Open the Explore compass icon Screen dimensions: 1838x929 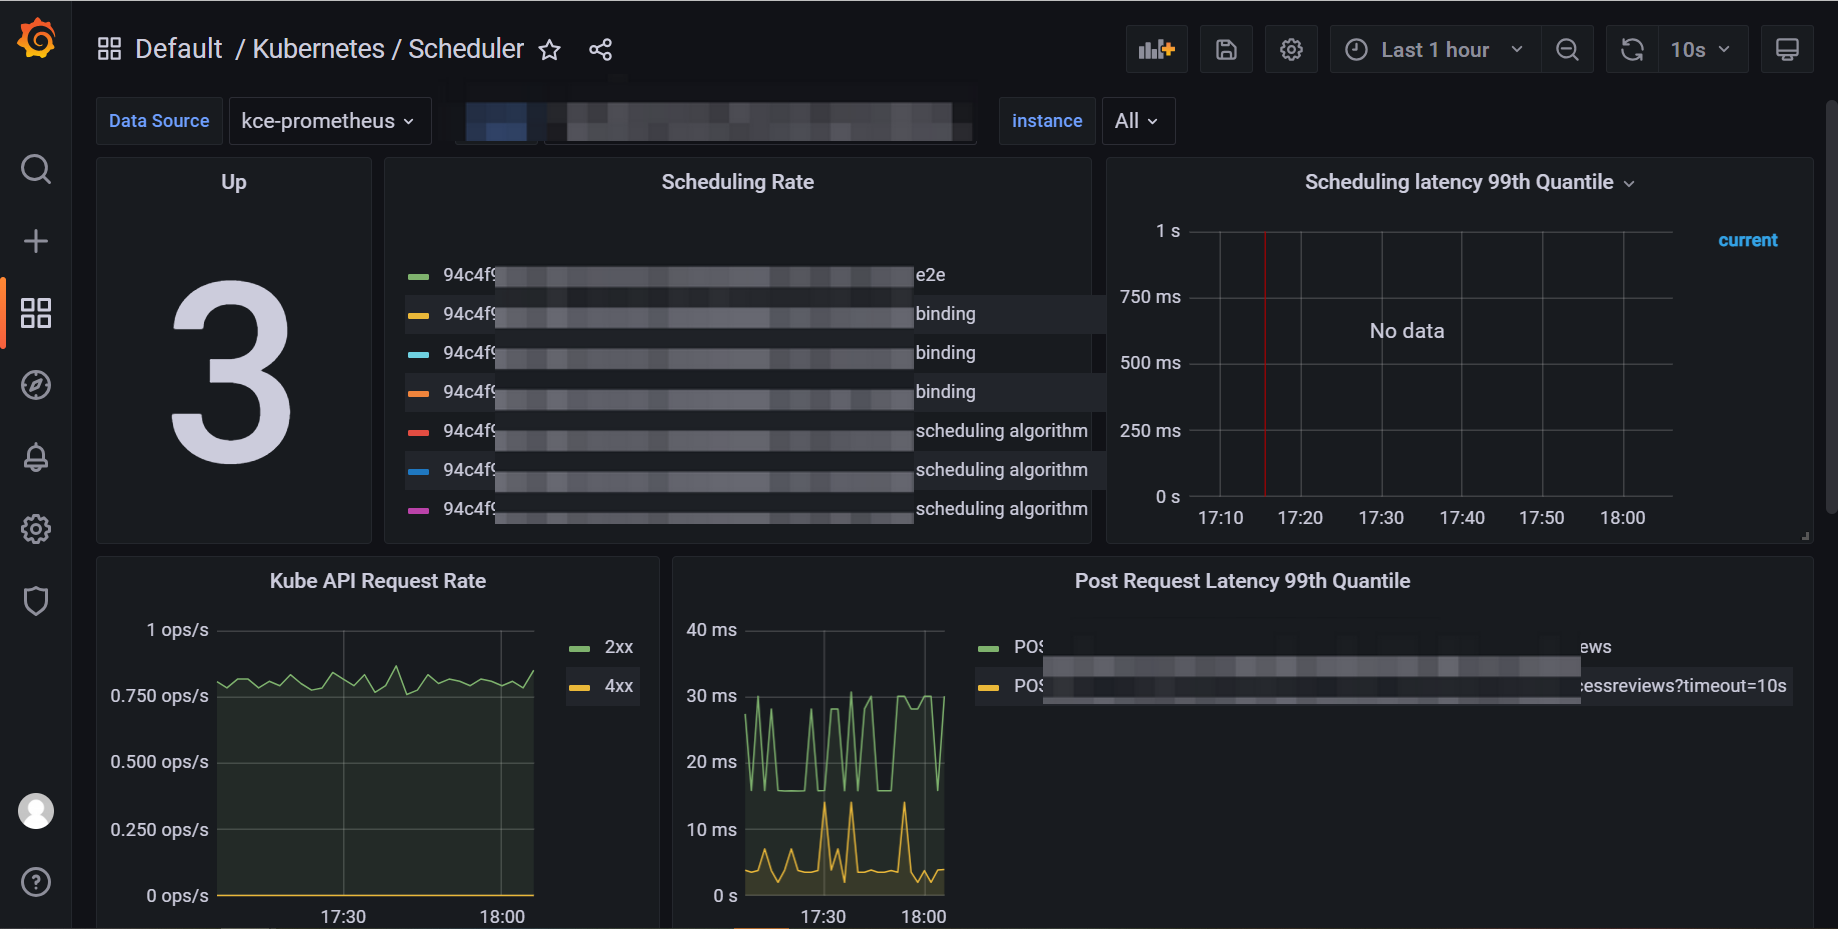click(x=36, y=385)
